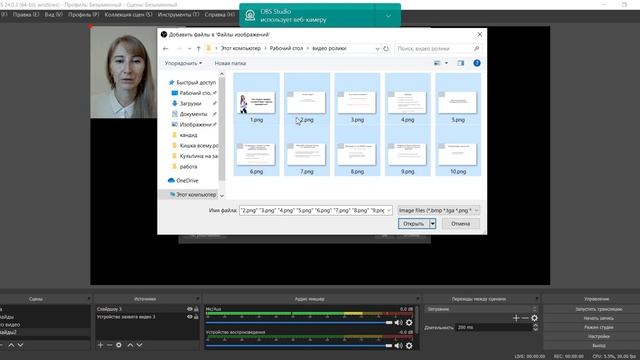Remove selected source with minus icon
640x360 pixels.
tap(109, 345)
